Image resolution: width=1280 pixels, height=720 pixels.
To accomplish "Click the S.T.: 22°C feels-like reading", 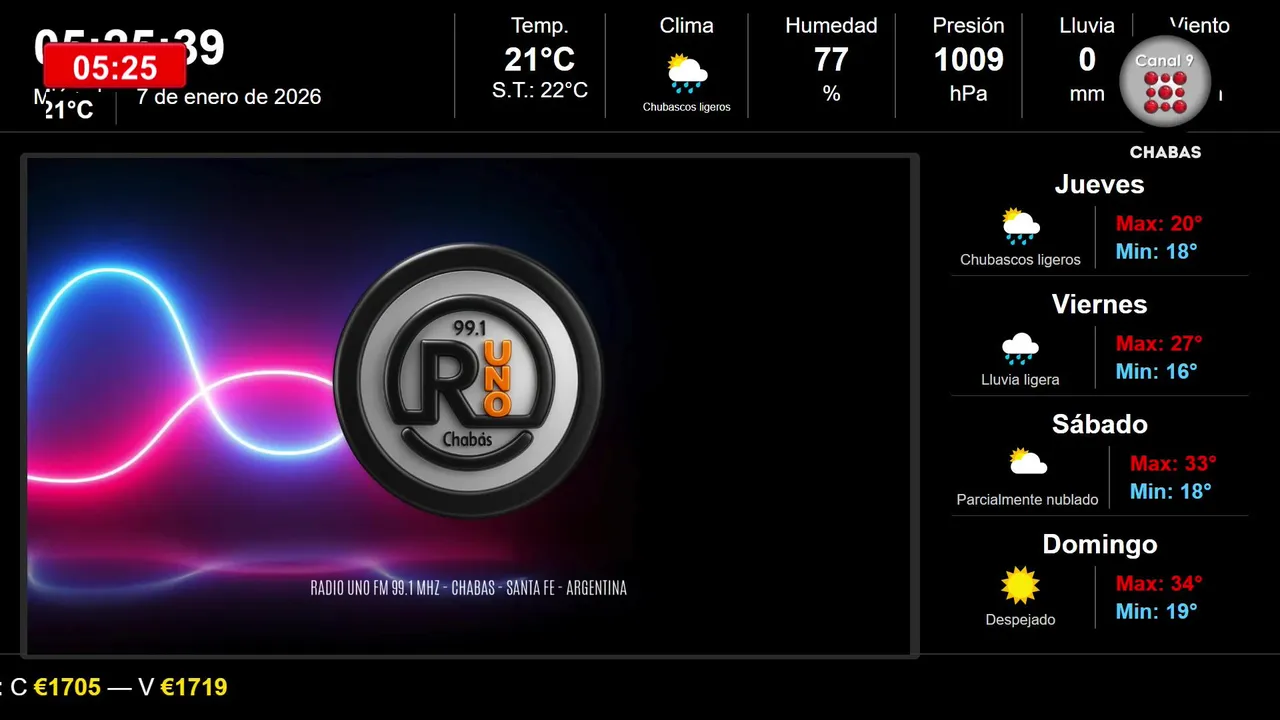I will [x=540, y=91].
